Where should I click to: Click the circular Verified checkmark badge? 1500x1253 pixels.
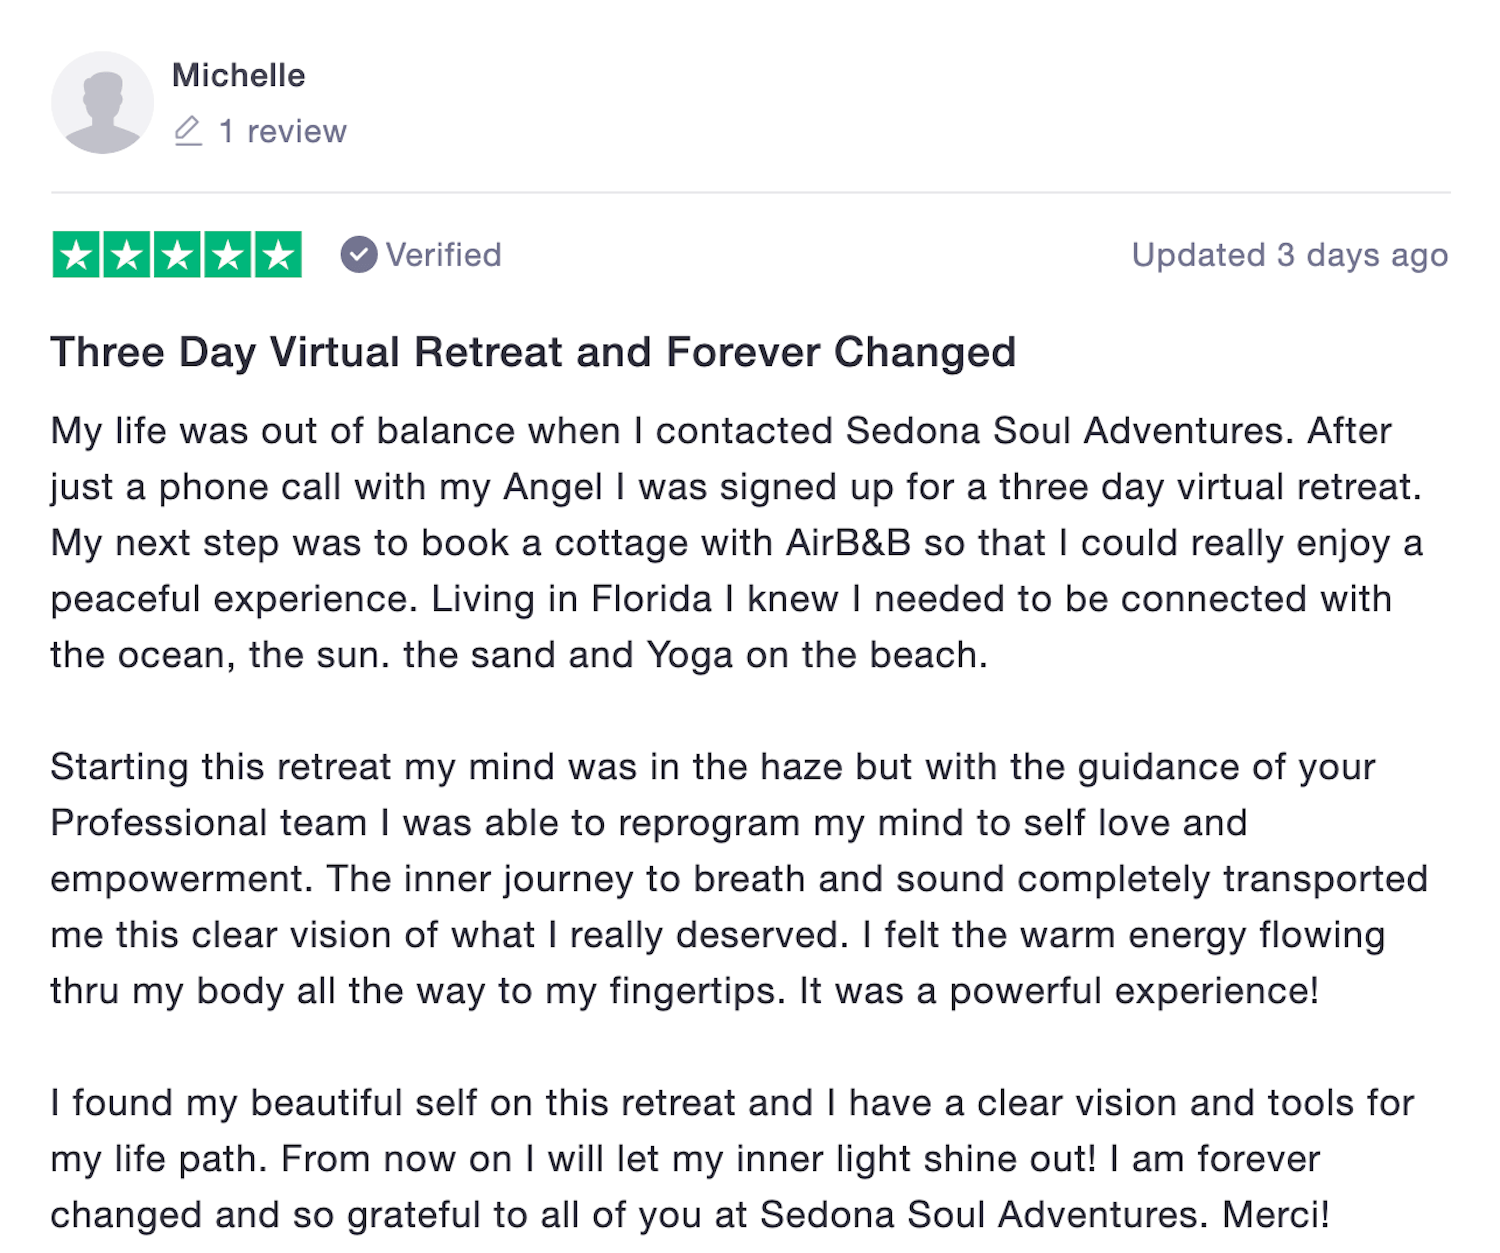(x=359, y=255)
